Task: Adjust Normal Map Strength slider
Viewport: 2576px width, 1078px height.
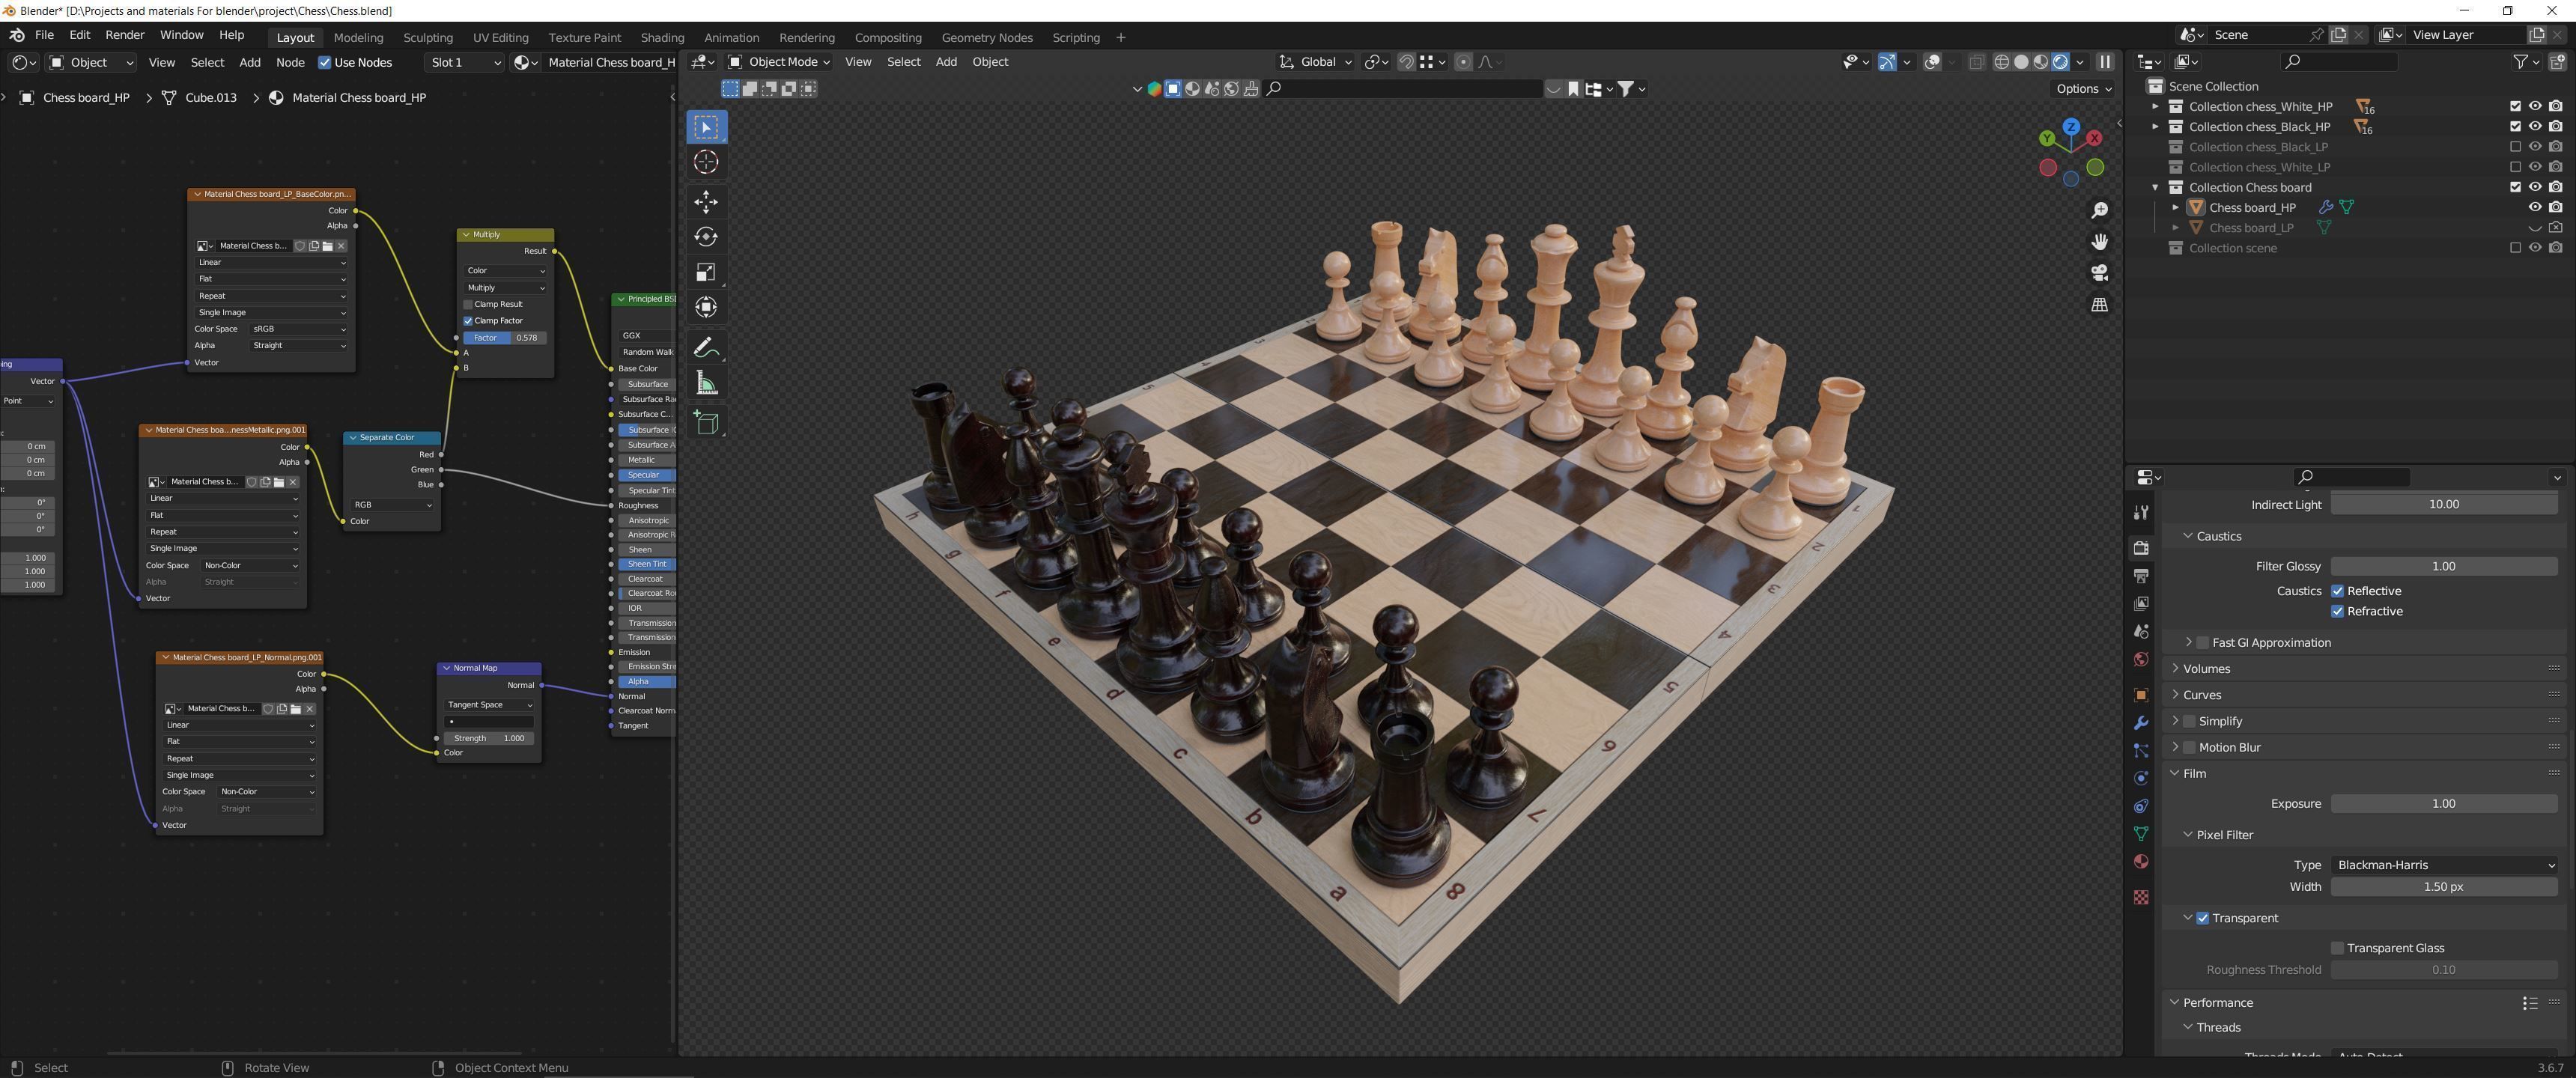Action: [x=489, y=738]
